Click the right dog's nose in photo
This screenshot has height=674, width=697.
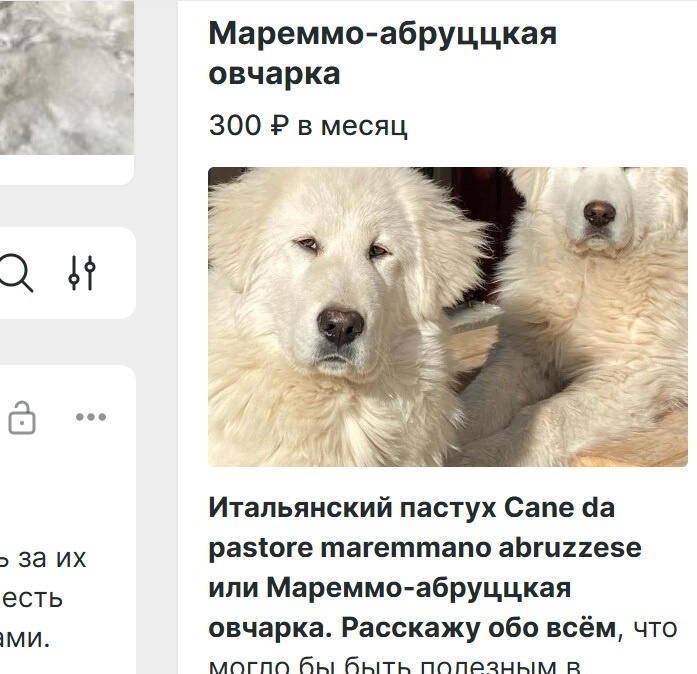coord(600,214)
